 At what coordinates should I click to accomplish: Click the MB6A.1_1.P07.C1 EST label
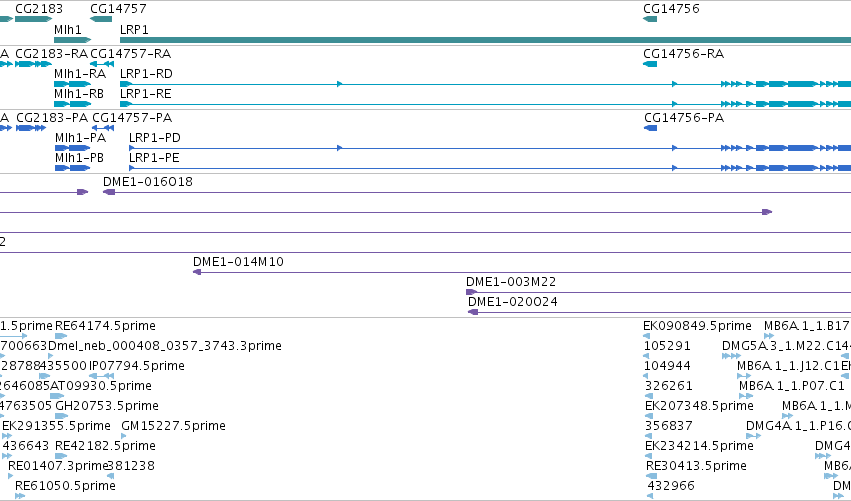point(792,386)
